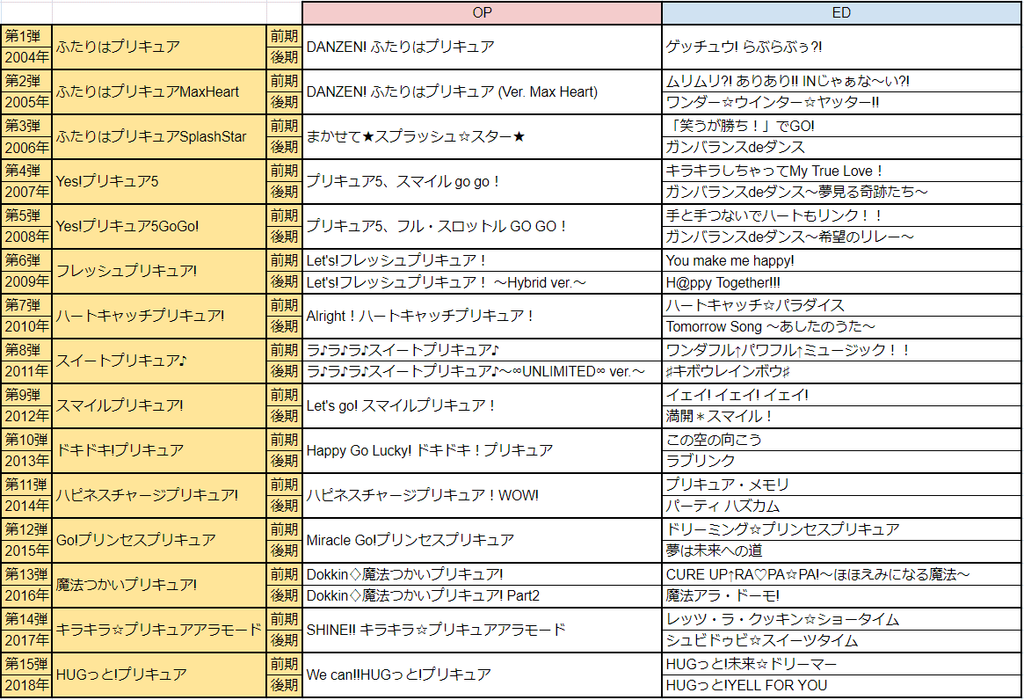This screenshot has width=1024, height=700.
Task: Click the series title HUGっと!プリキュア
Action: point(159,675)
